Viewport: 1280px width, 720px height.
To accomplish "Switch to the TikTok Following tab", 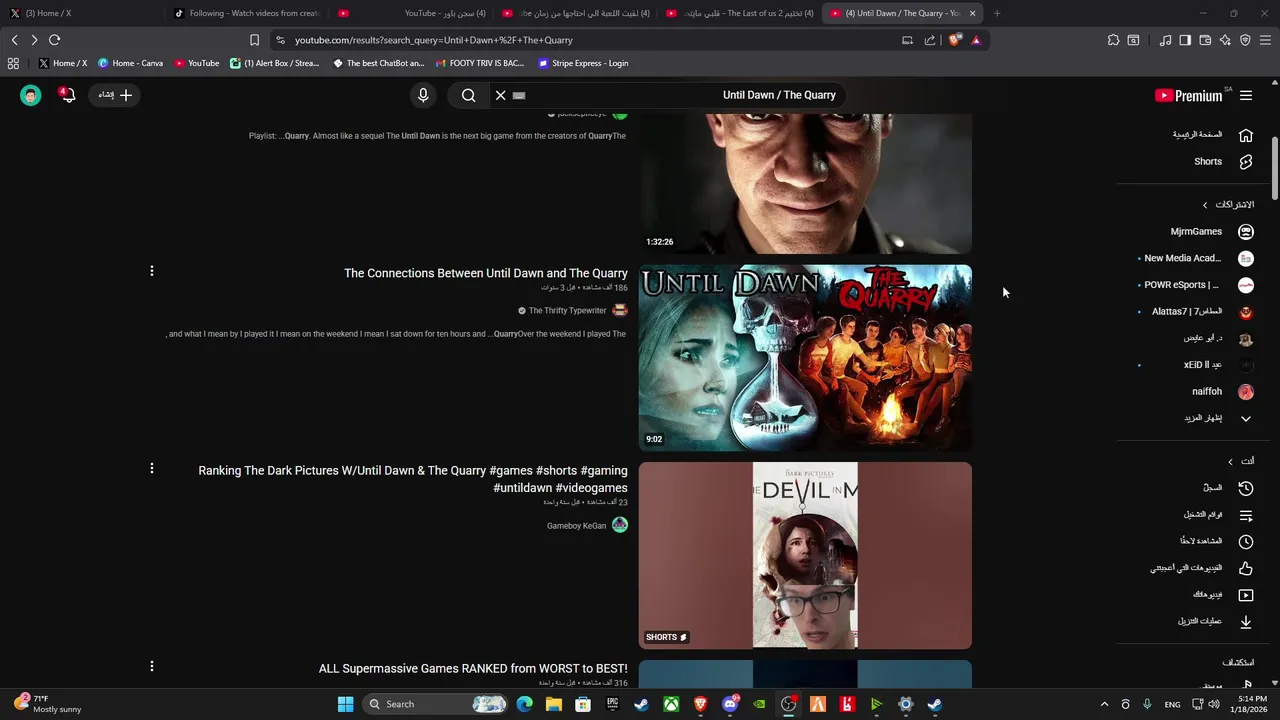I will [x=246, y=13].
